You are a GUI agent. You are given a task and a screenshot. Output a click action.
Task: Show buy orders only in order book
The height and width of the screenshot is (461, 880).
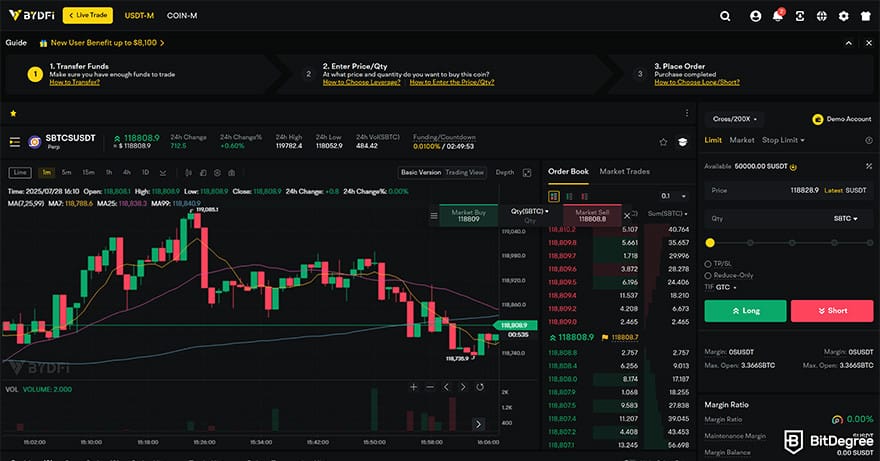coord(570,197)
